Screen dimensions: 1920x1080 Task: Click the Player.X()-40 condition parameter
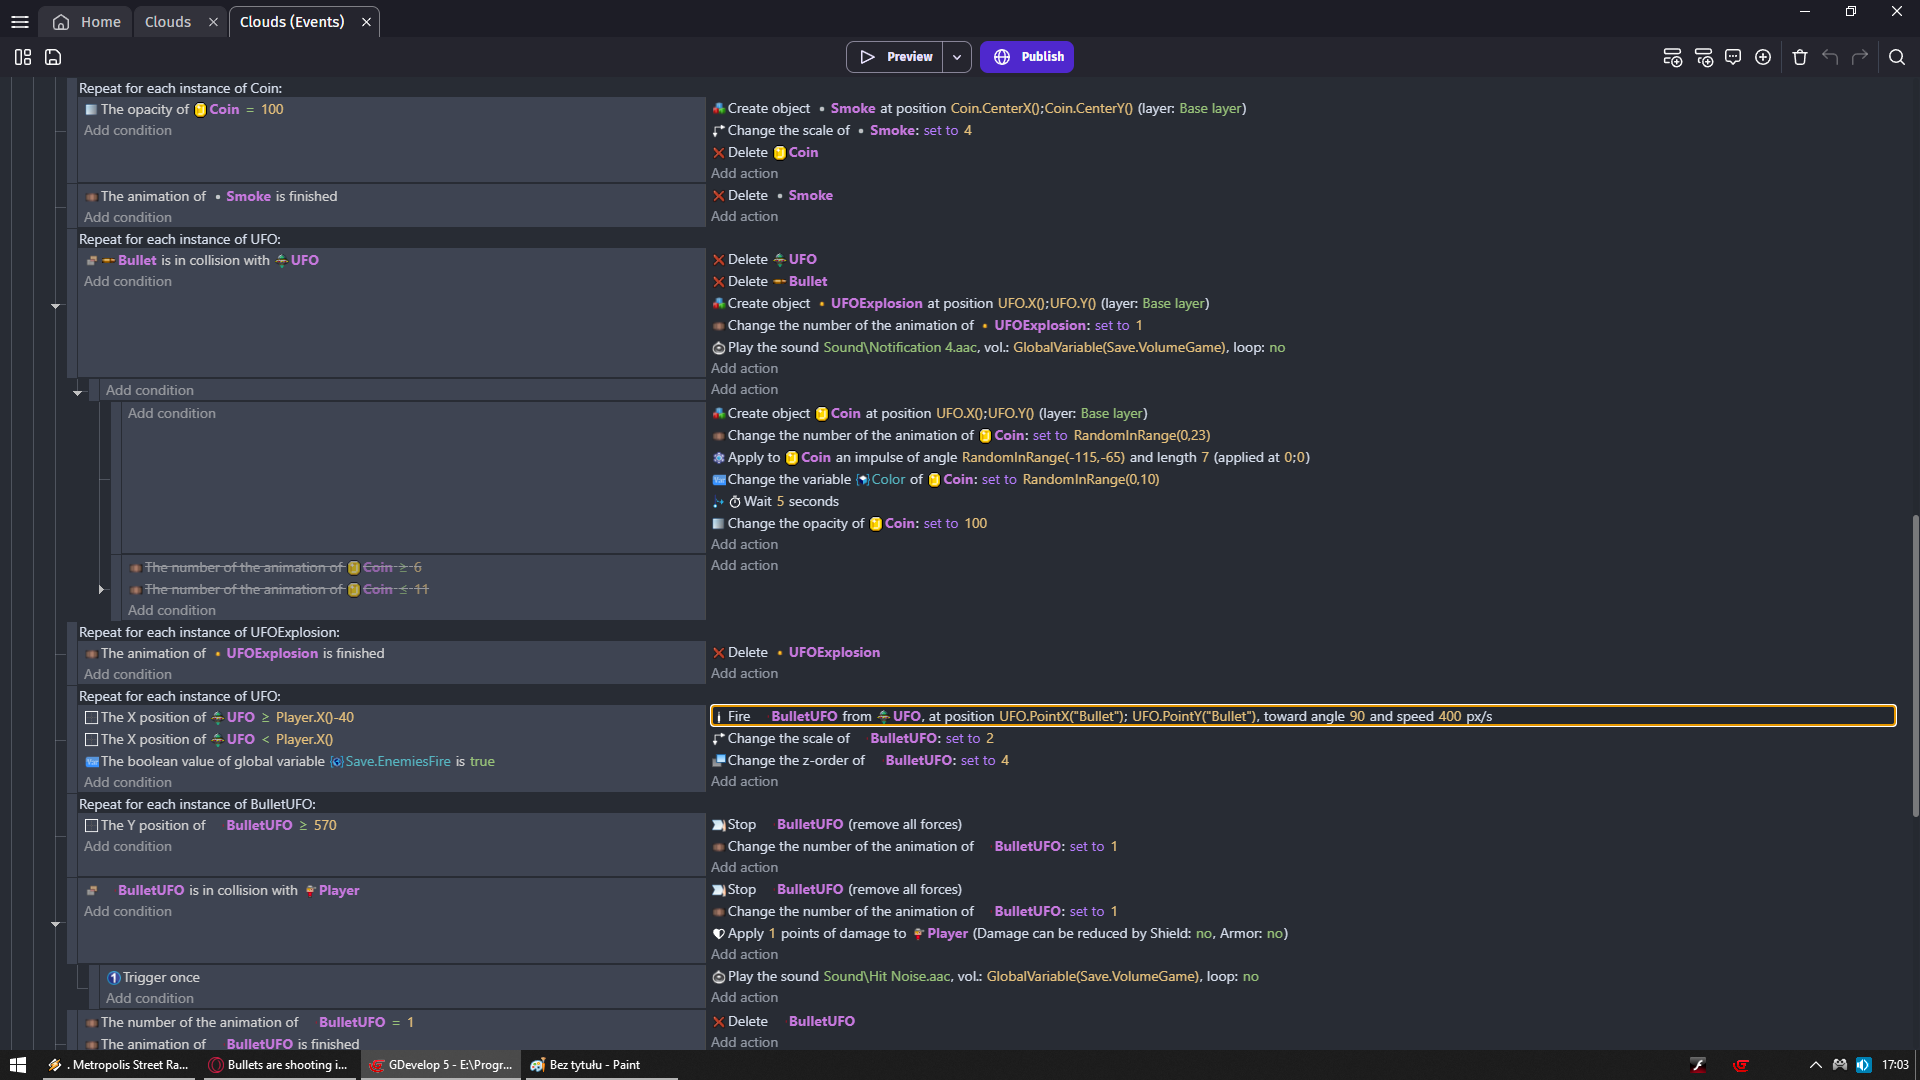[315, 718]
